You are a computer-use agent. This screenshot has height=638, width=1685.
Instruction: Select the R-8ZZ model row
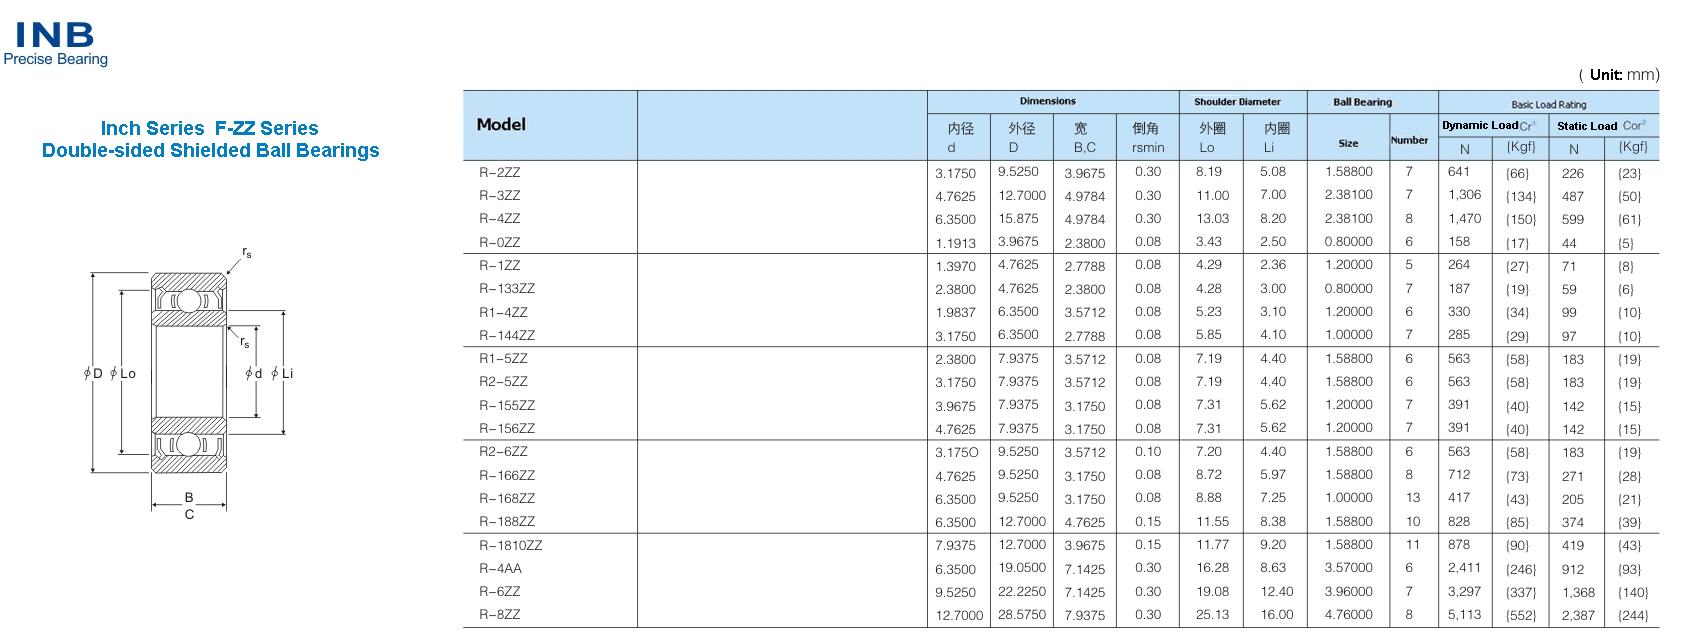click(499, 615)
